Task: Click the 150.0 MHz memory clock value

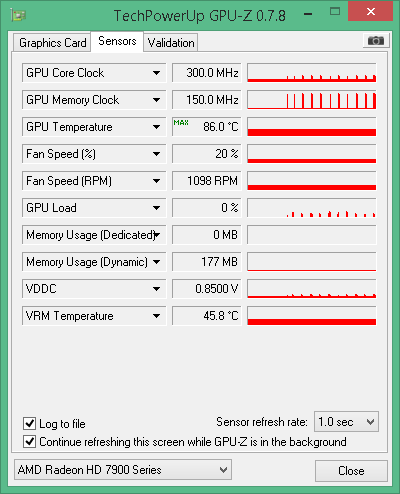Action: pyautogui.click(x=207, y=100)
